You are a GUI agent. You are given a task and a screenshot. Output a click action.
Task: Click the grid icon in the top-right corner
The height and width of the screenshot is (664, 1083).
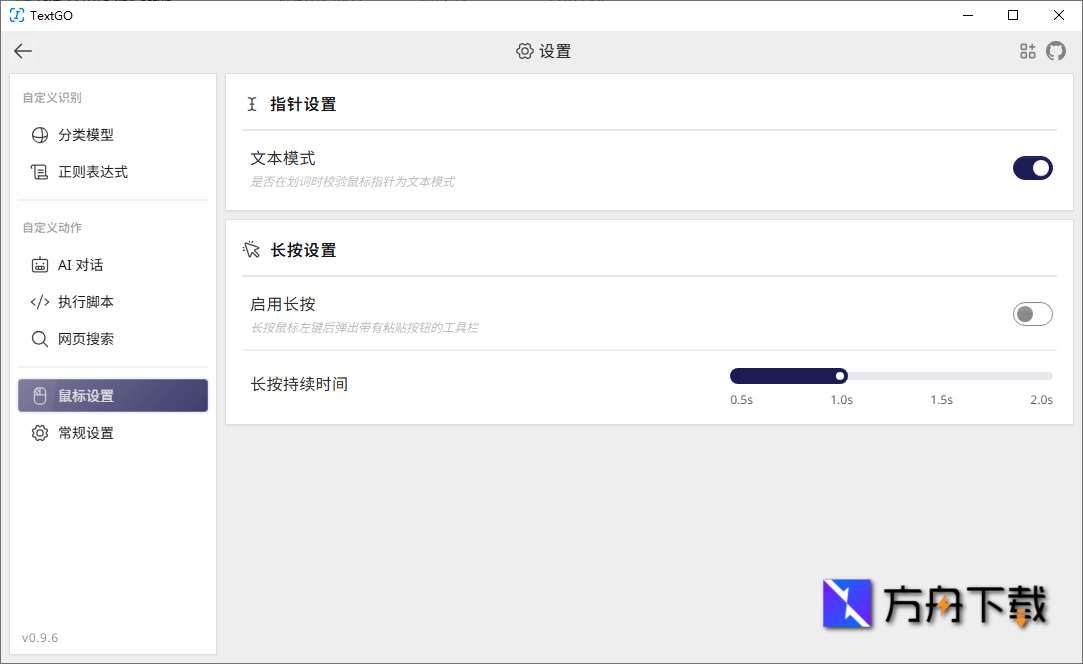(x=1027, y=51)
